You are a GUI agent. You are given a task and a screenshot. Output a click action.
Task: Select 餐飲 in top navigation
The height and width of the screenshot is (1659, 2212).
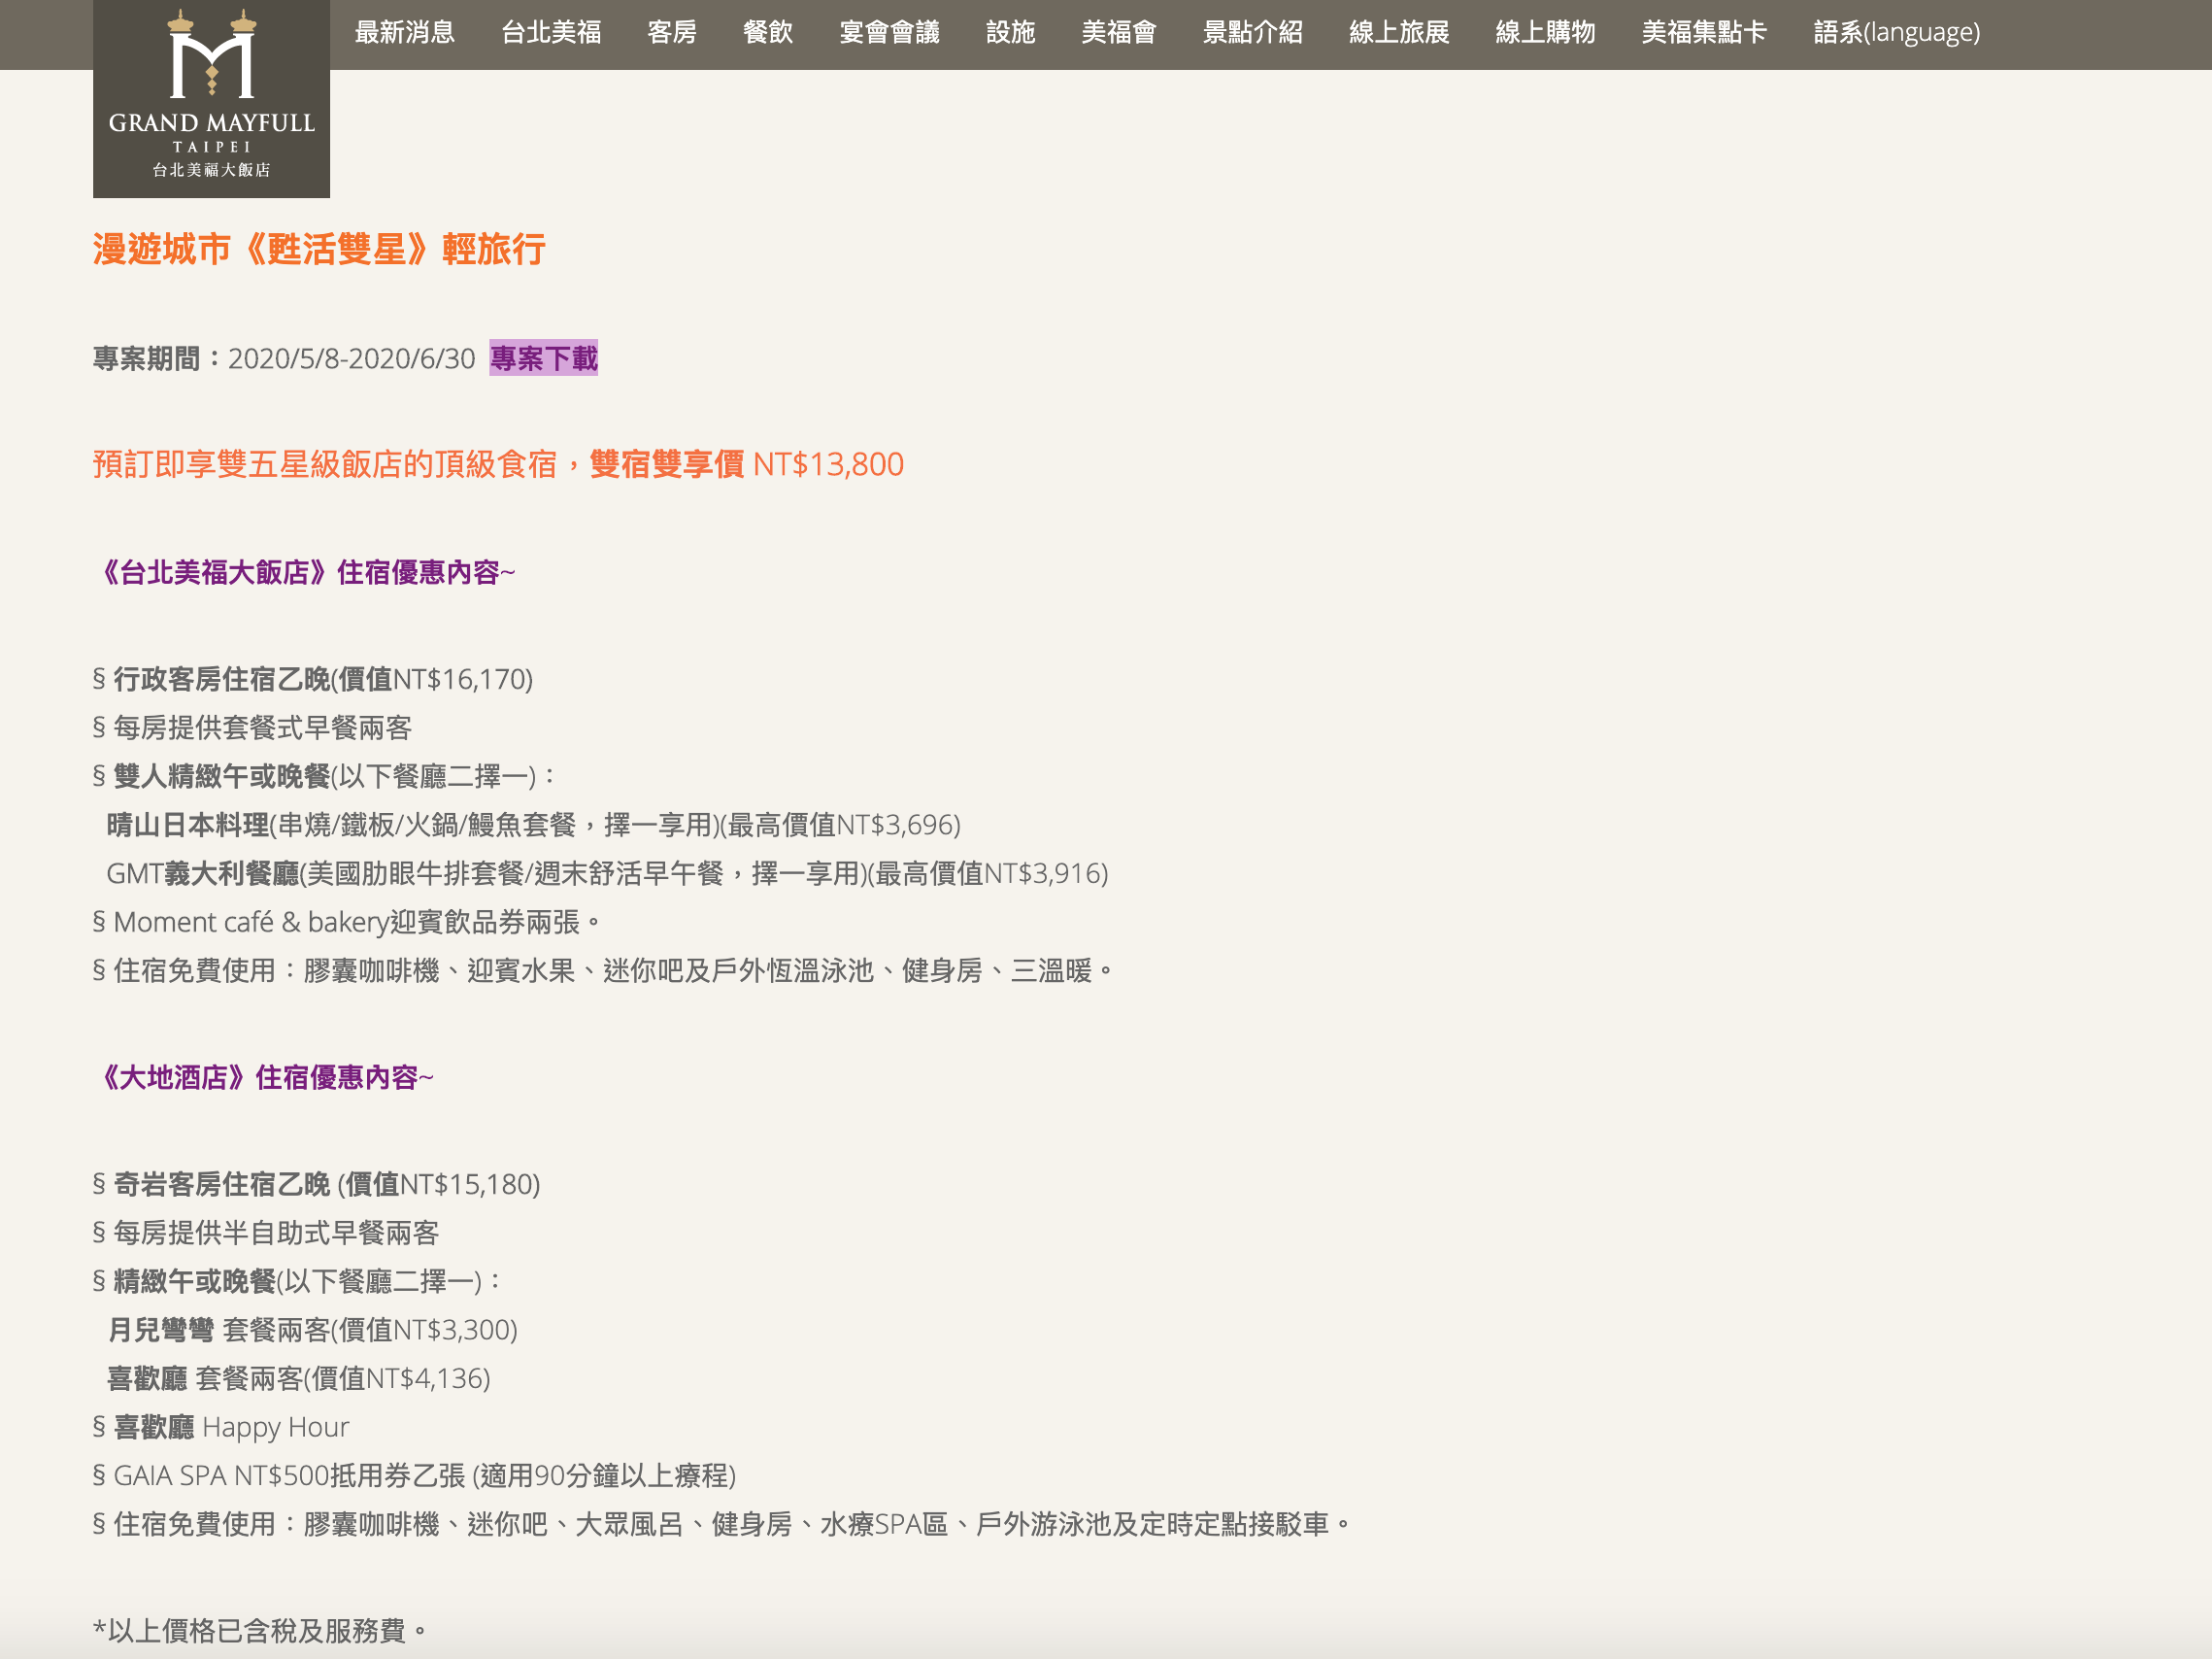coord(768,33)
